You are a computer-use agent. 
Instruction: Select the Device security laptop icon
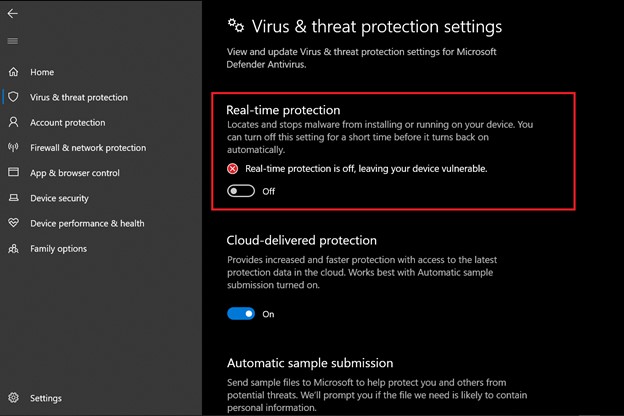tap(14, 197)
